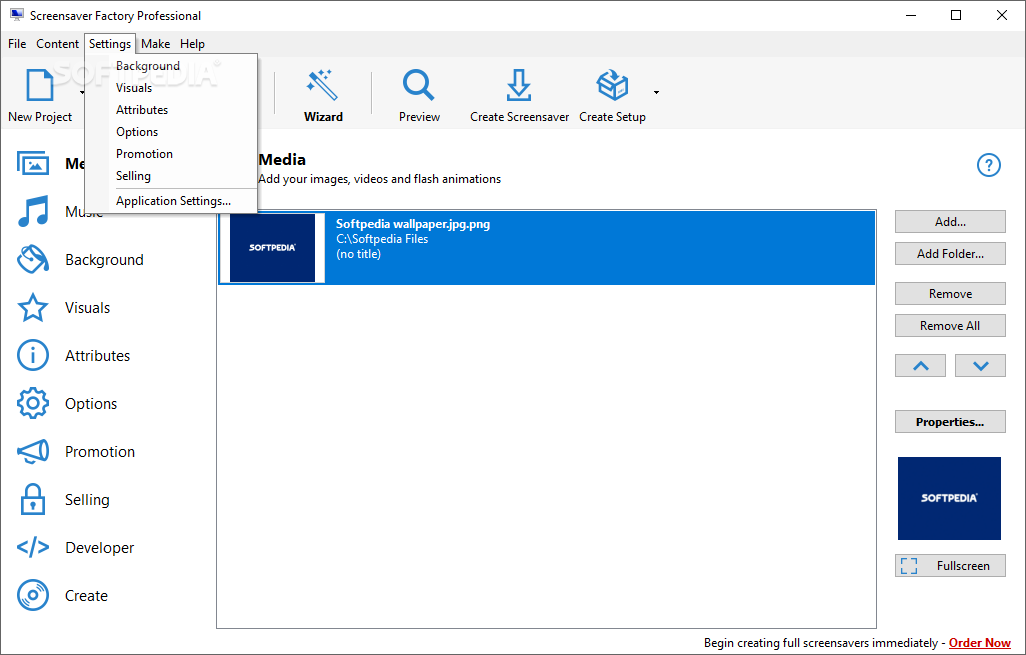The width and height of the screenshot is (1026, 655).
Task: Follow the Order Now link
Action: 980,643
